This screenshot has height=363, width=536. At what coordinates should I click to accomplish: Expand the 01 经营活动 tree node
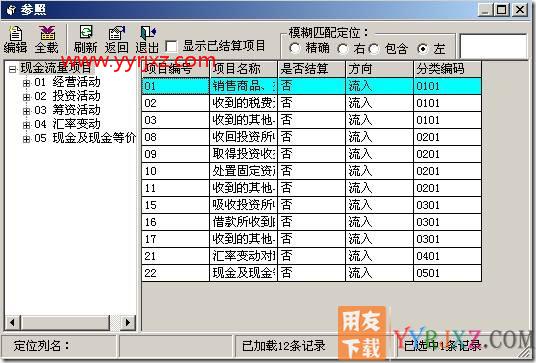26,83
